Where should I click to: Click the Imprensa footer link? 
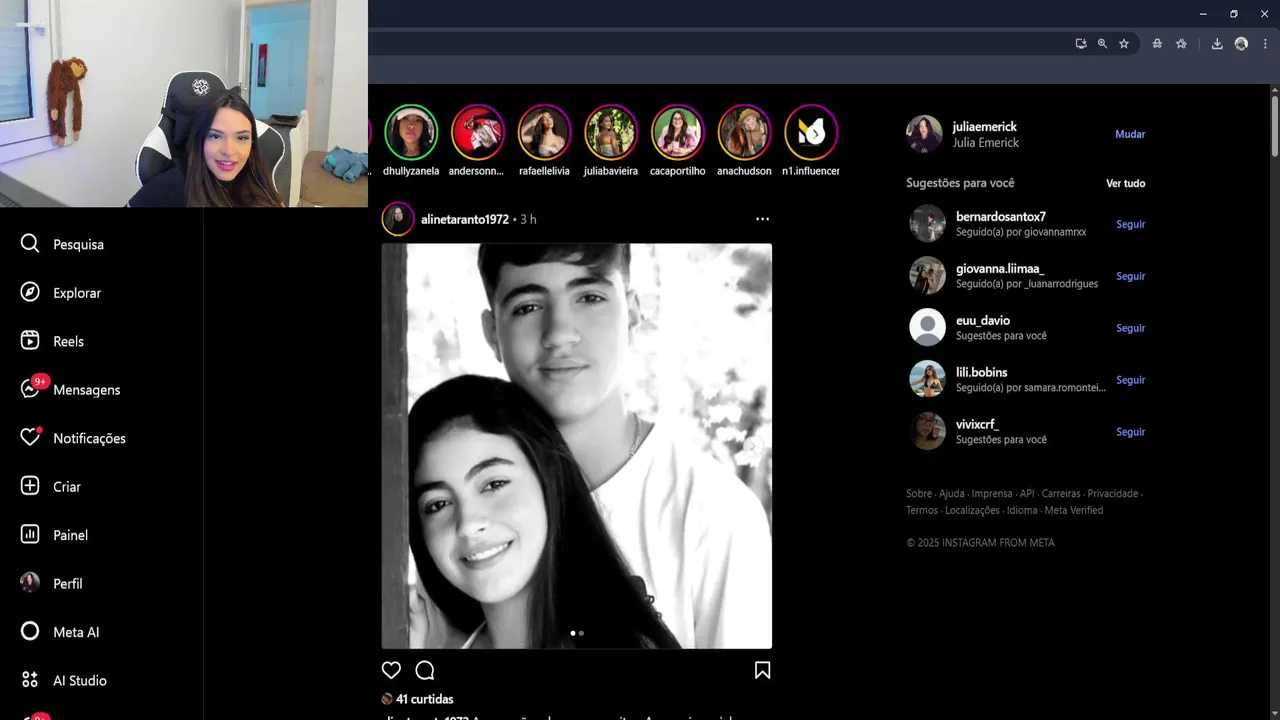pyautogui.click(x=992, y=494)
